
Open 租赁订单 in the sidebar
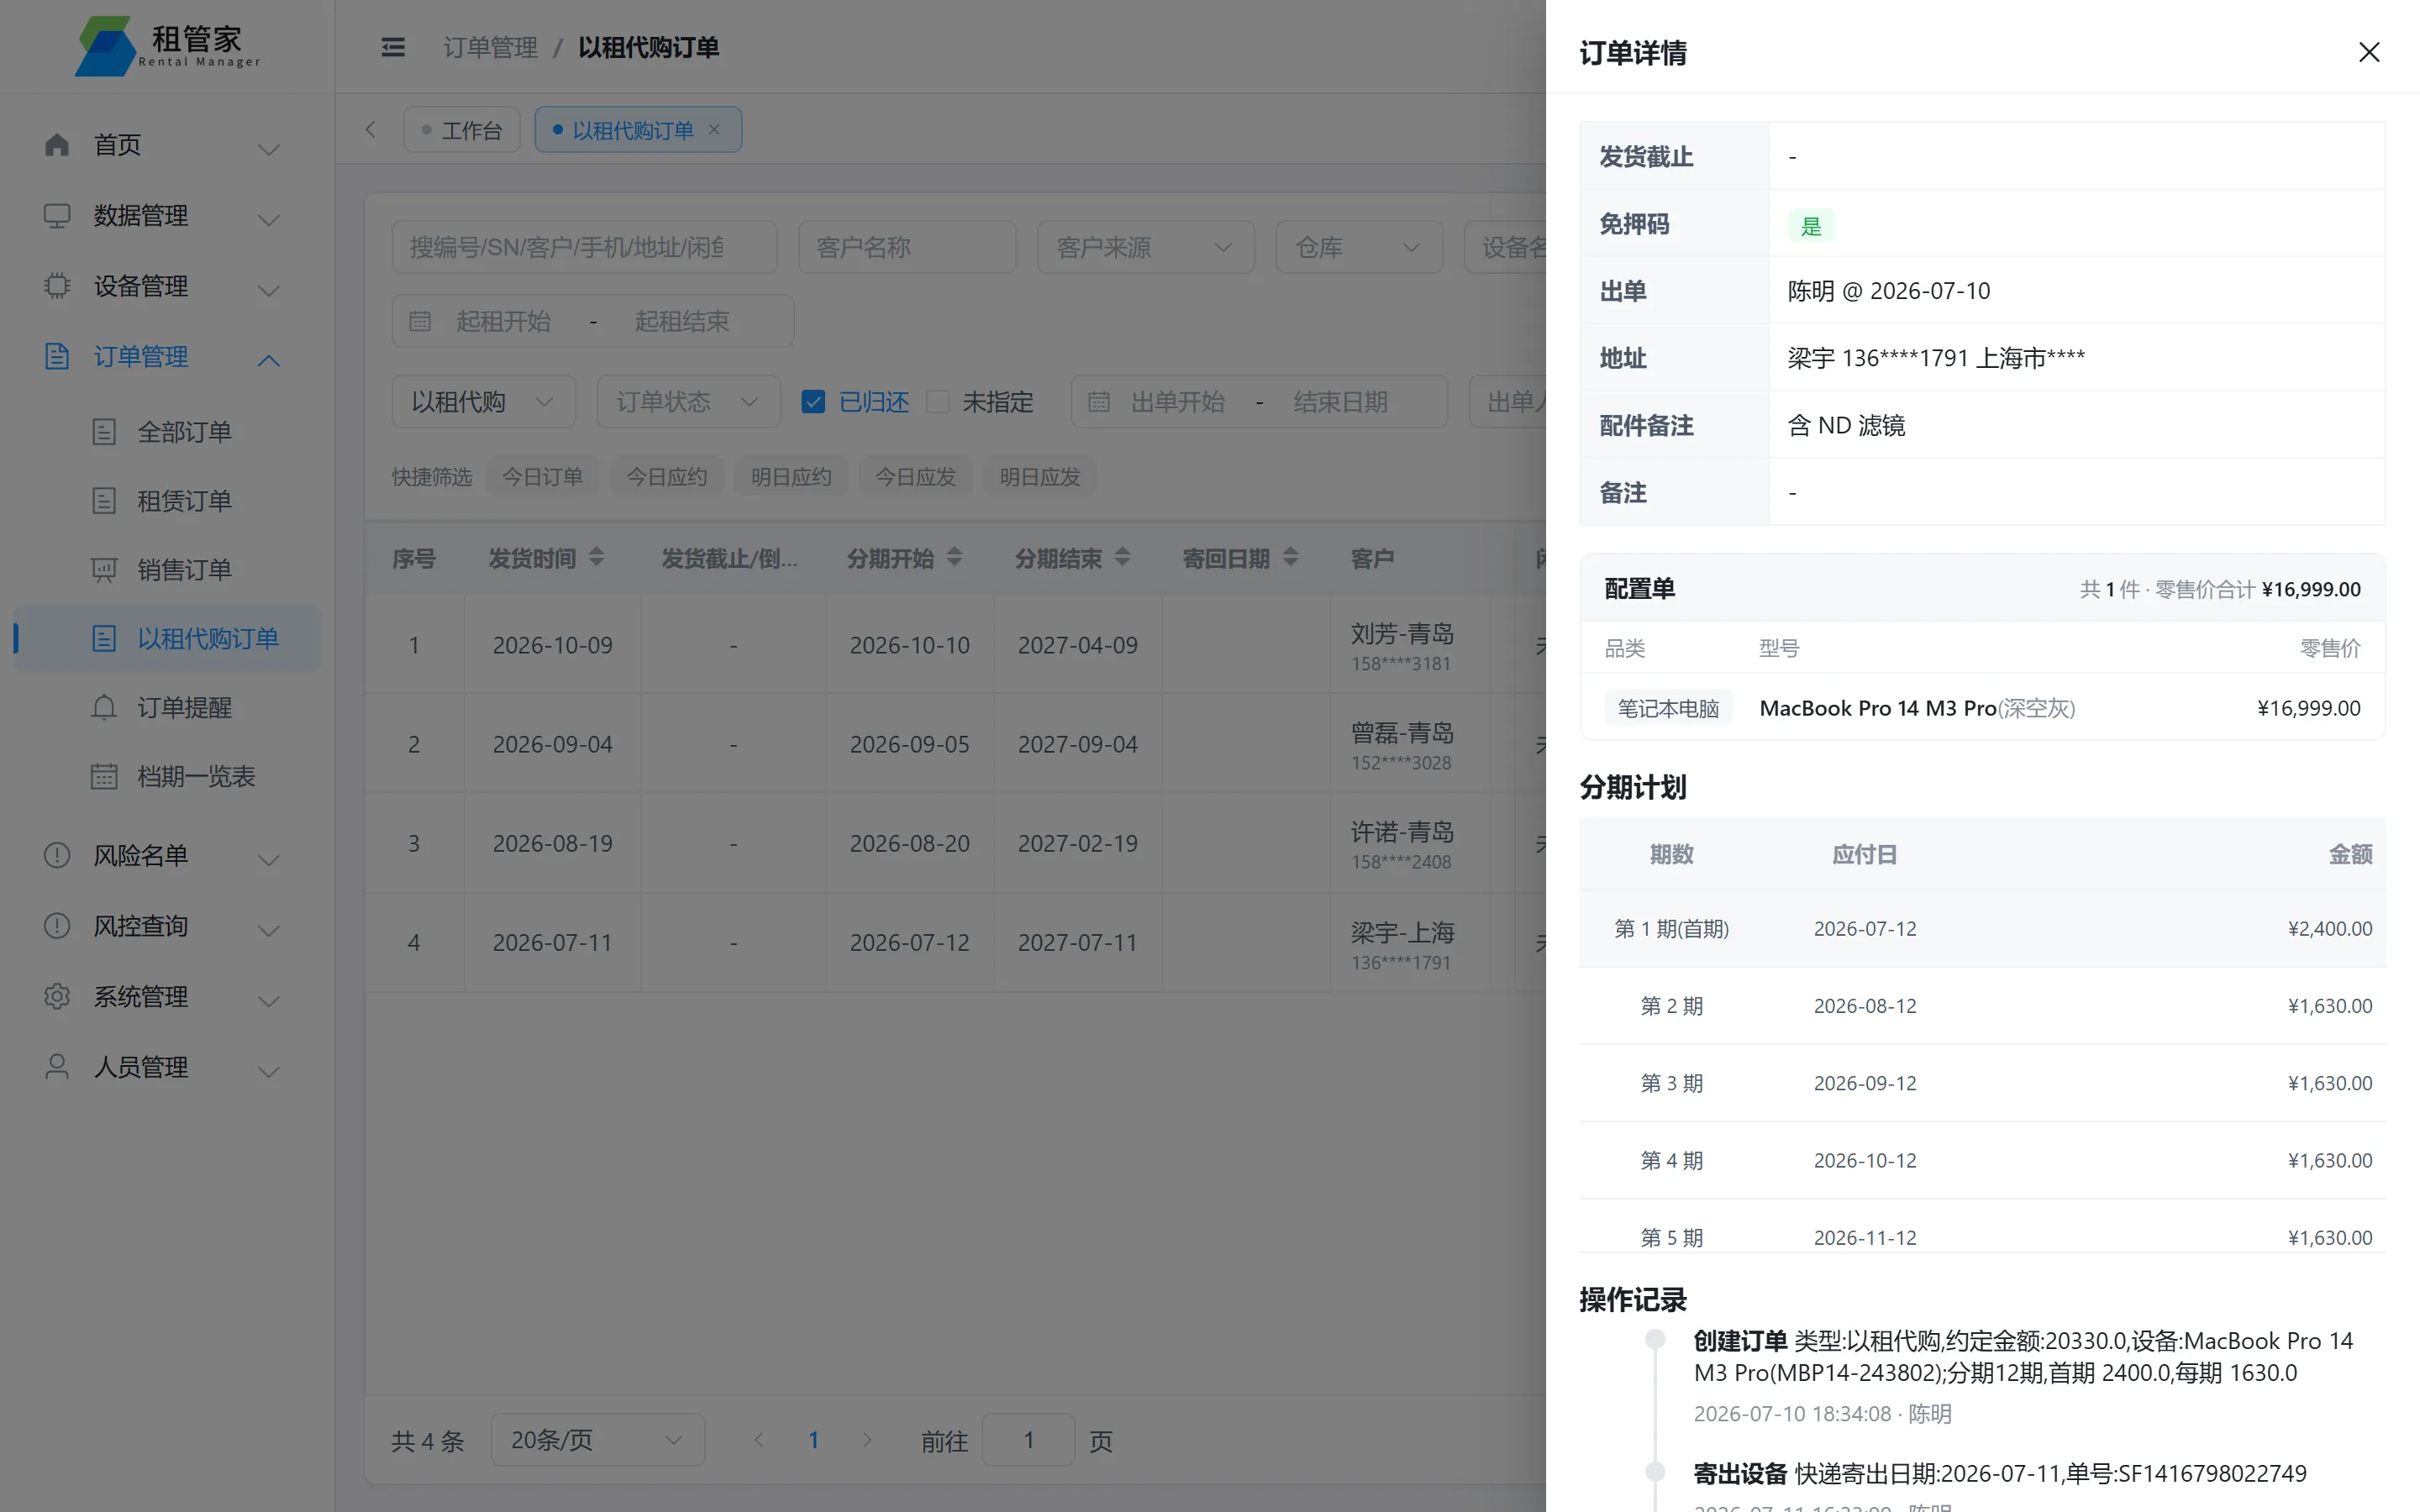166,501
